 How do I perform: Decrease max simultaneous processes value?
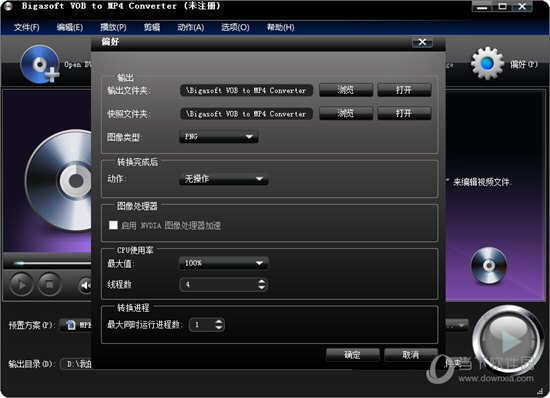[219, 328]
